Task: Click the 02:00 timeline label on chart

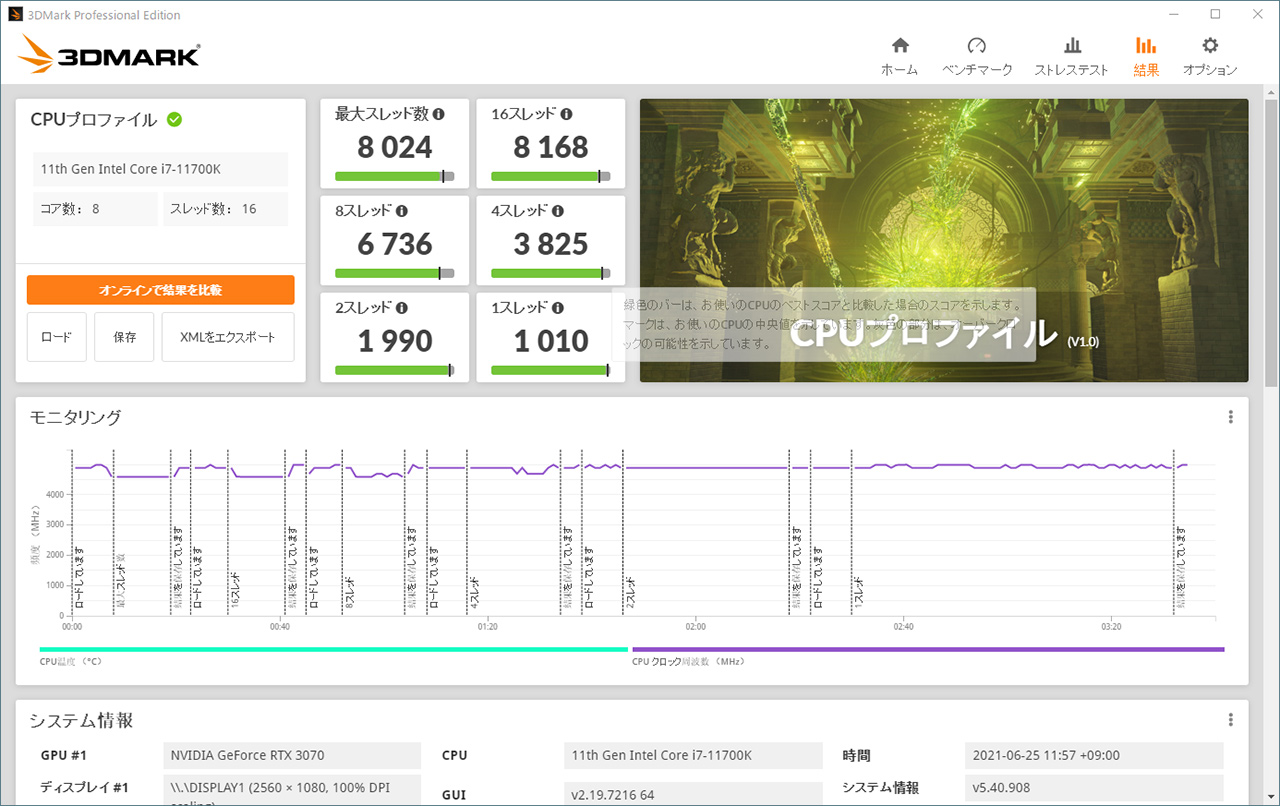Action: [x=695, y=627]
